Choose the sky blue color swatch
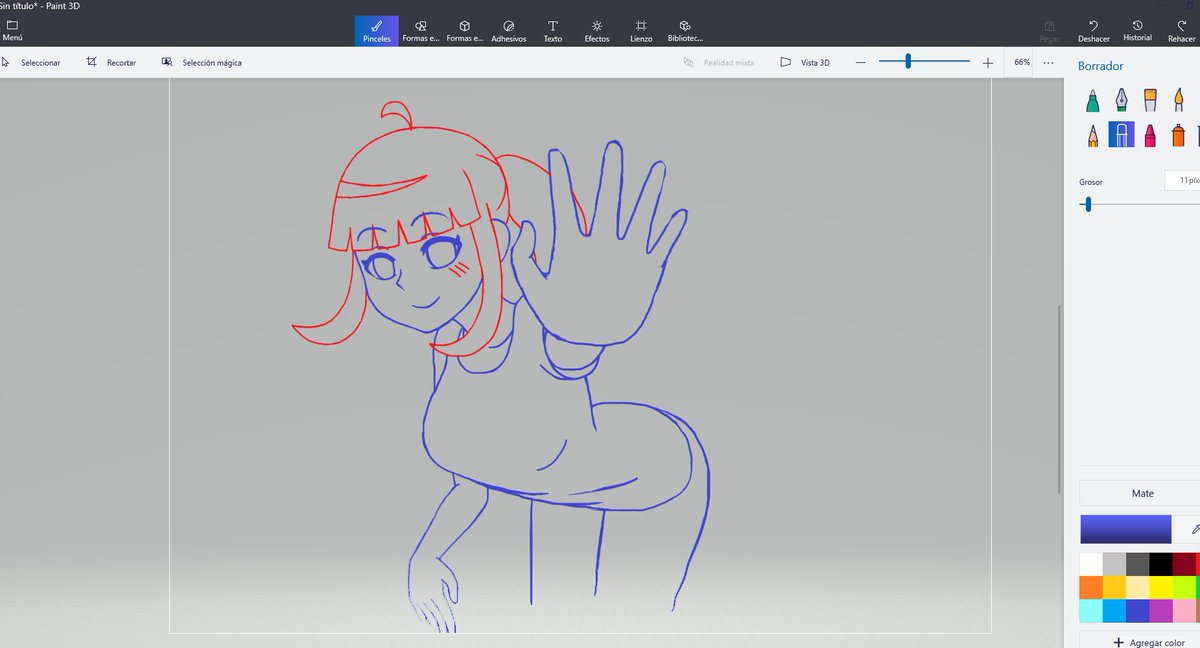 1114,610
